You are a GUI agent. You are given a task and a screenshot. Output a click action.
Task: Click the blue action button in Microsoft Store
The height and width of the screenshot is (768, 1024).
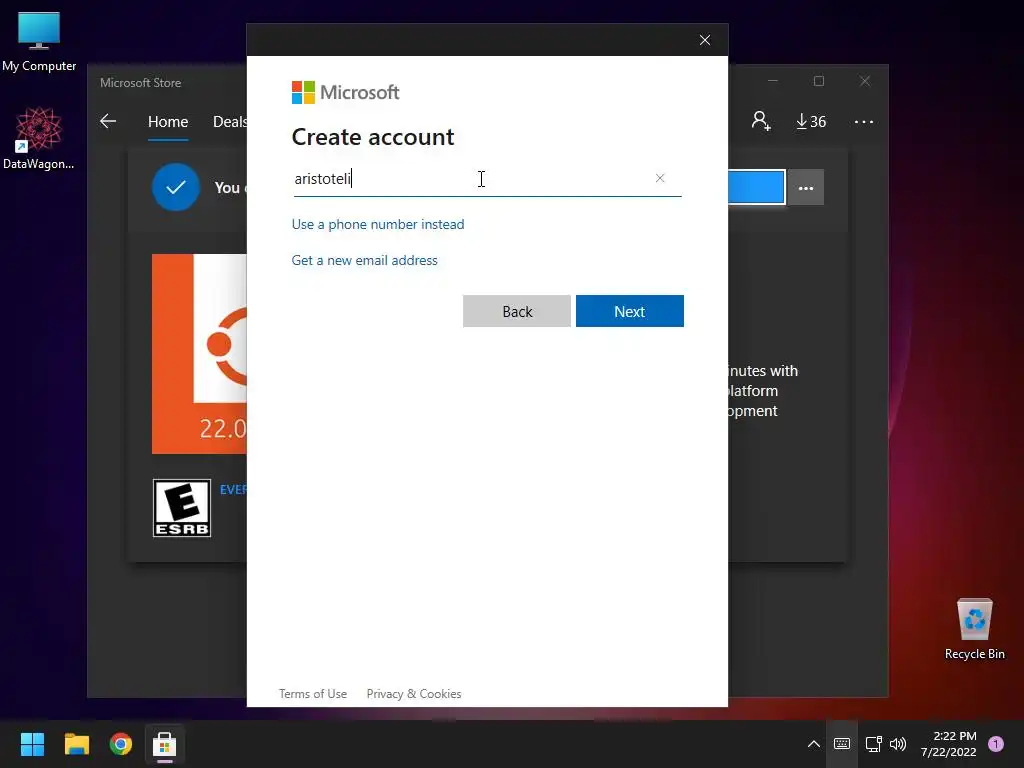[756, 187]
